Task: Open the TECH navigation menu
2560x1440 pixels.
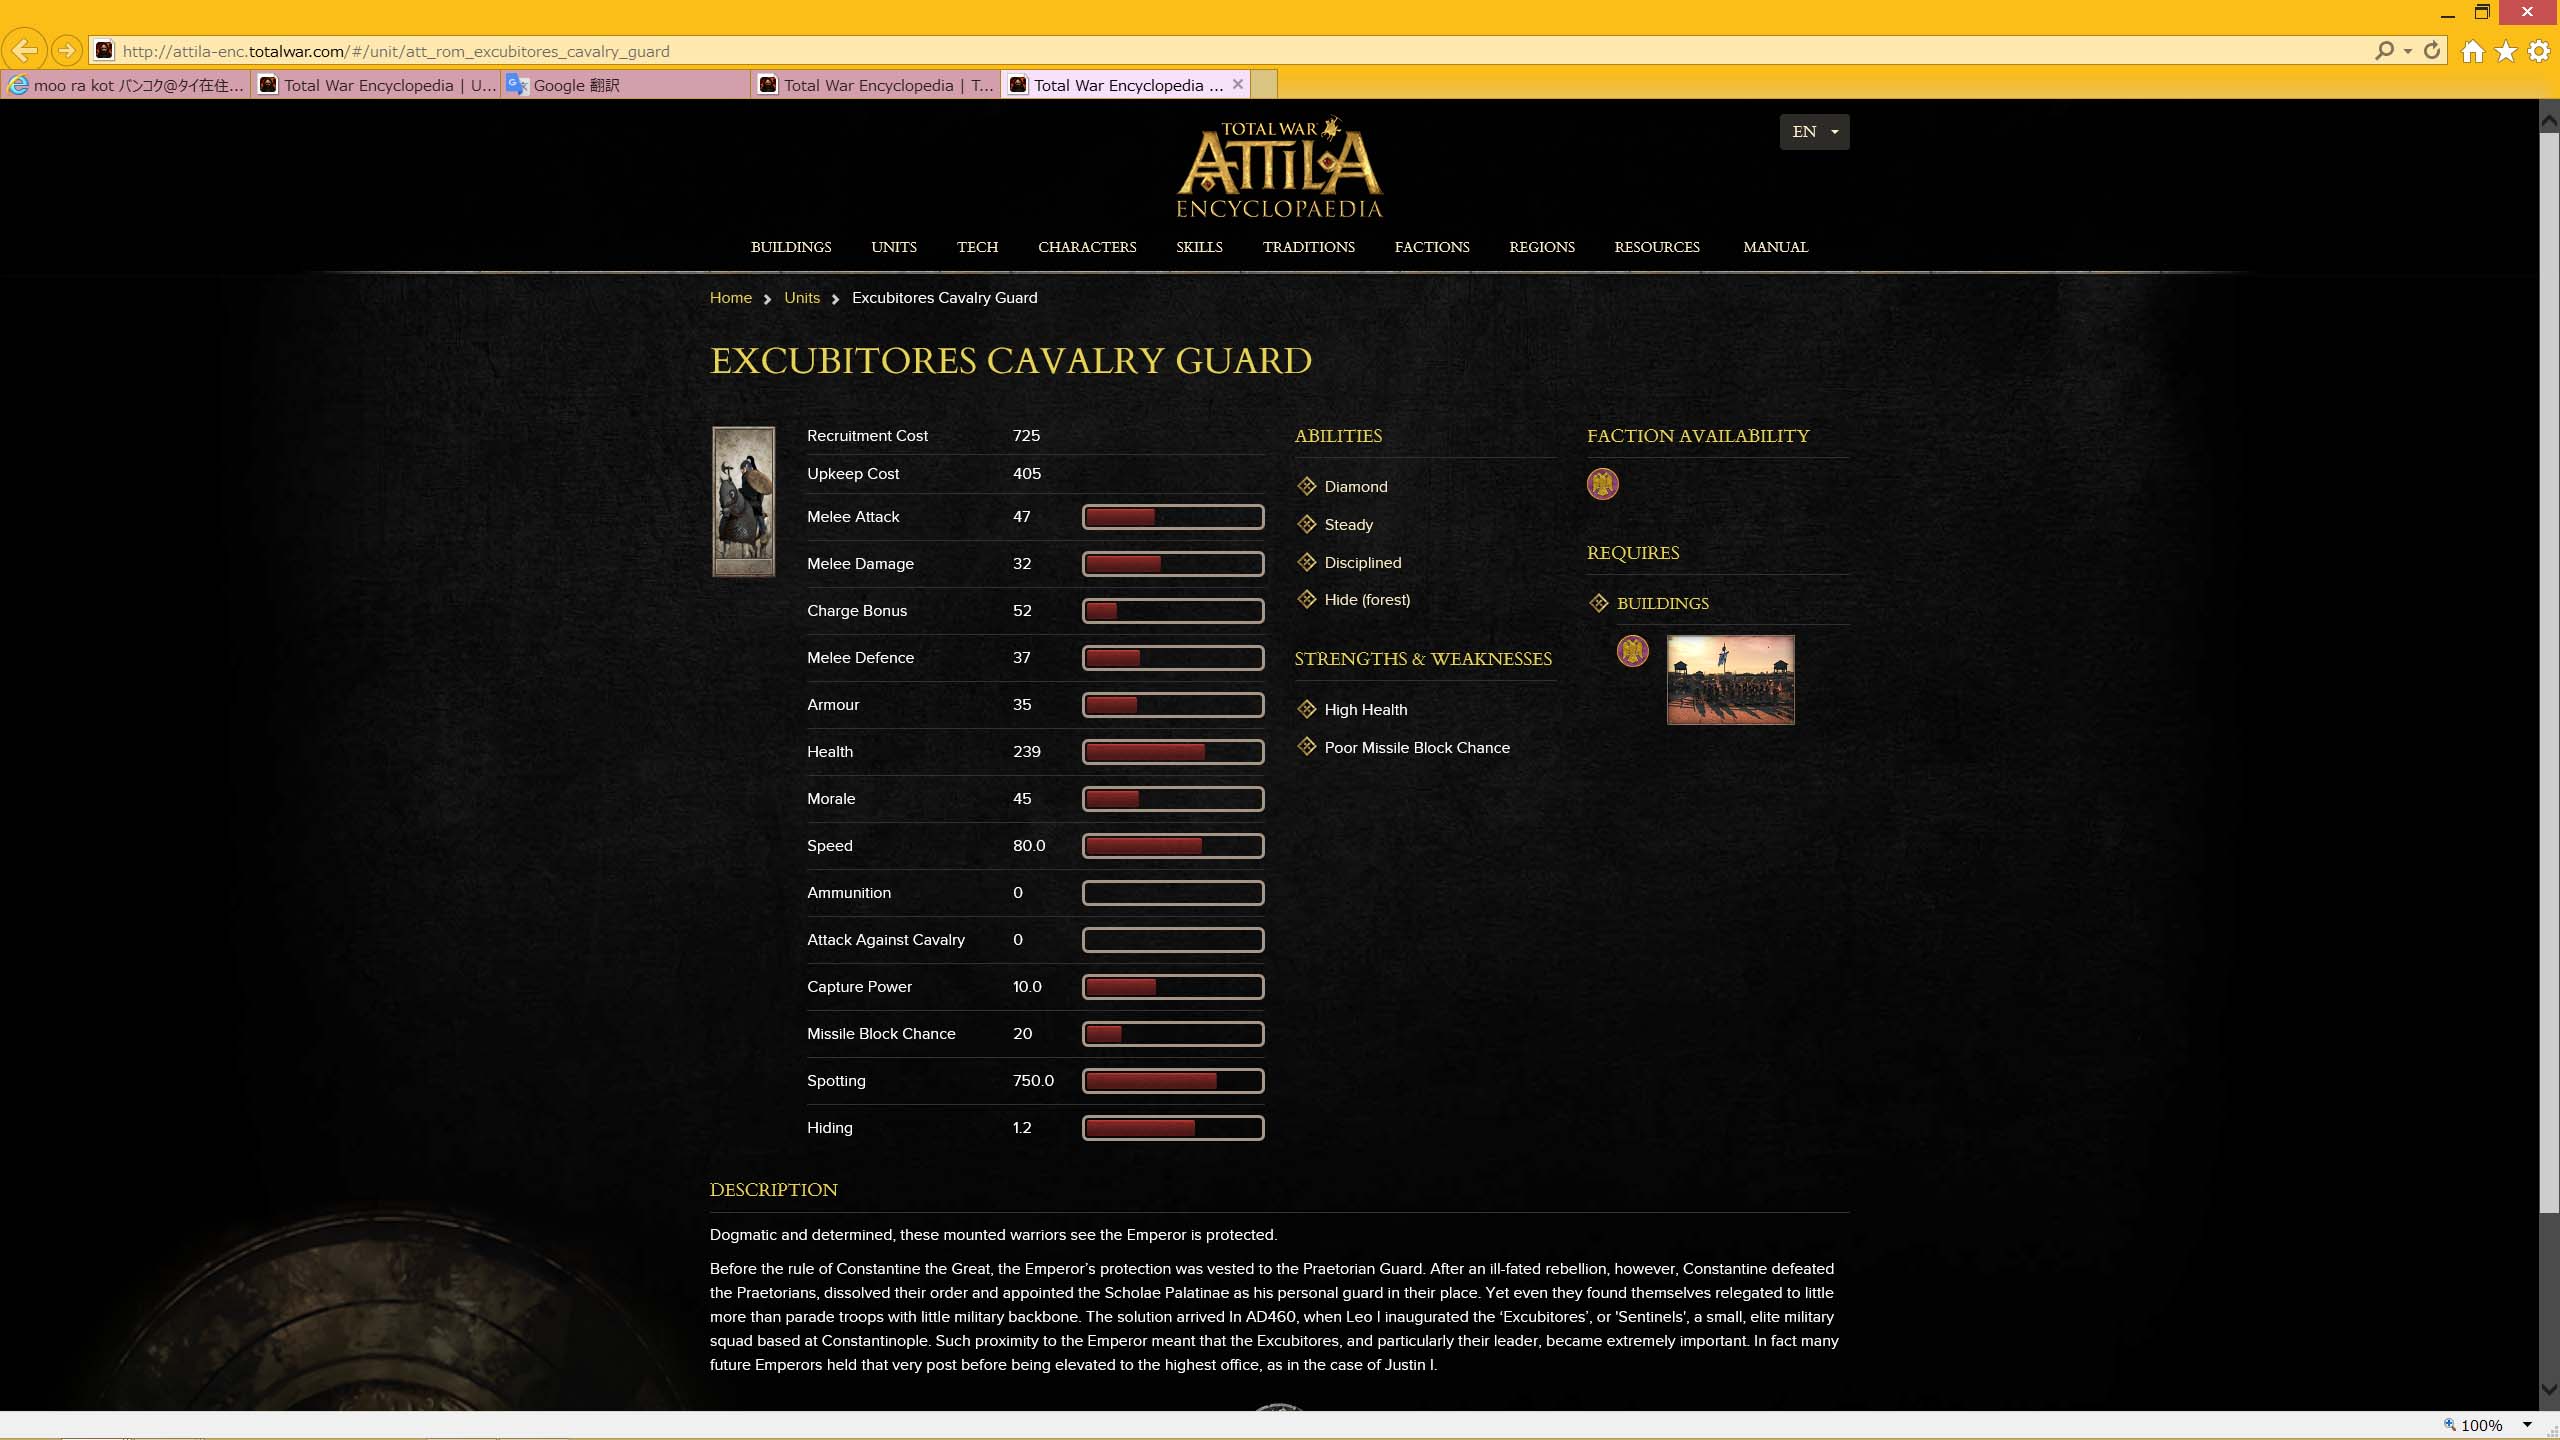Action: (977, 247)
